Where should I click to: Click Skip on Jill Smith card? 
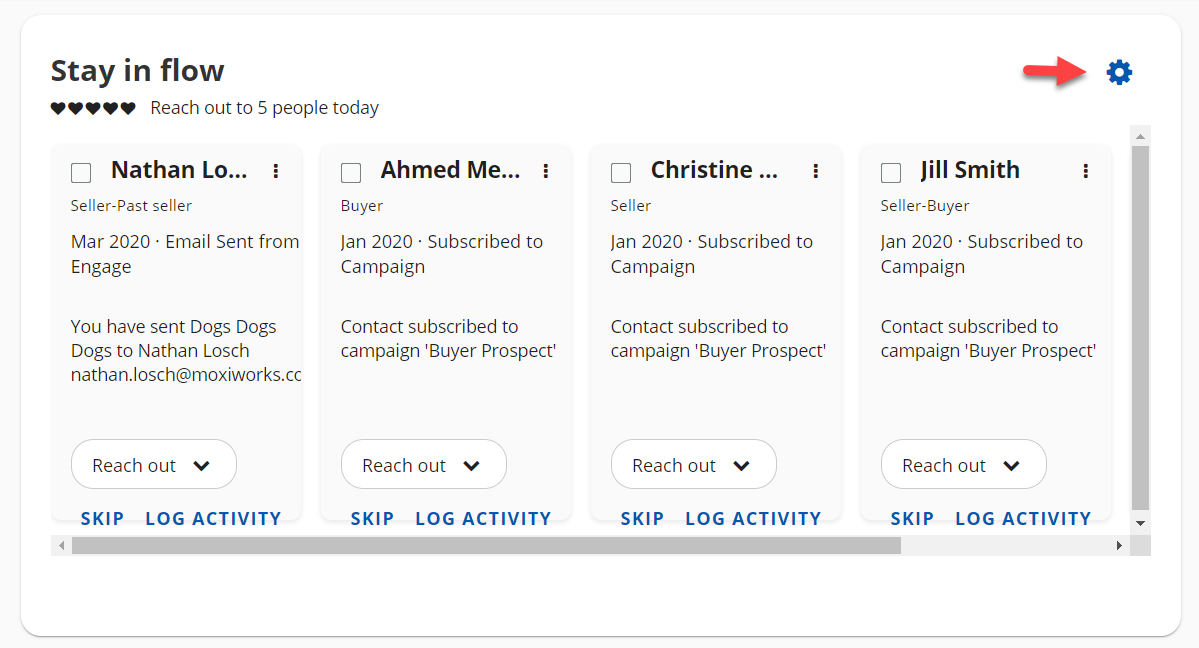[912, 518]
